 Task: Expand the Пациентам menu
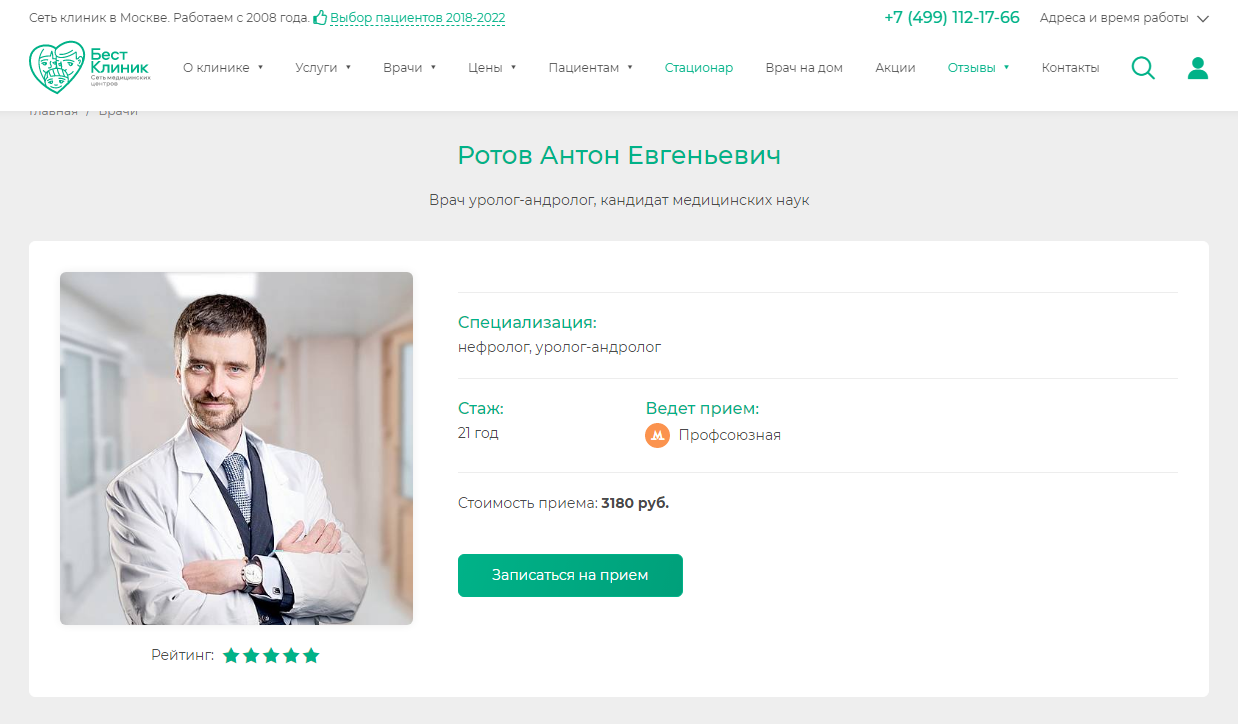[x=590, y=68]
